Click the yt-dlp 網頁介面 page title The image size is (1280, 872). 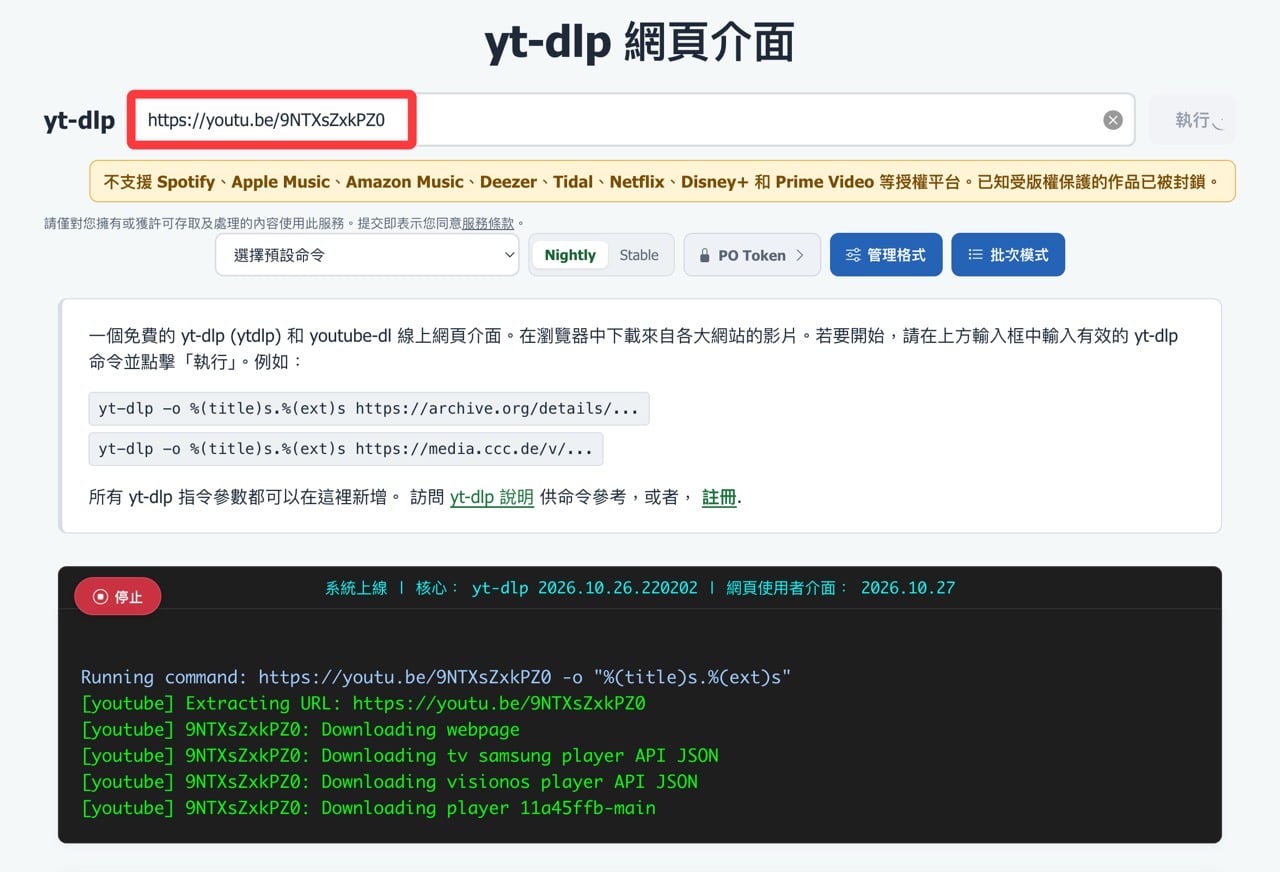640,43
